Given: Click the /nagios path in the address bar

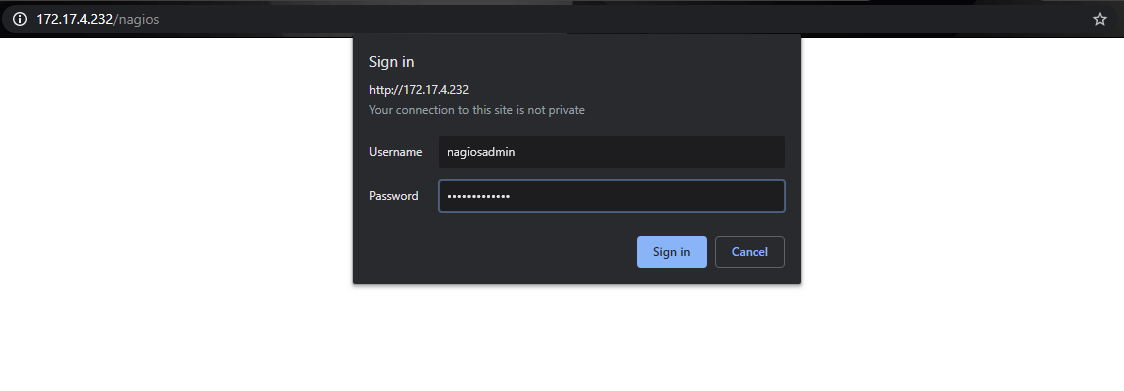Looking at the screenshot, I should 136,19.
